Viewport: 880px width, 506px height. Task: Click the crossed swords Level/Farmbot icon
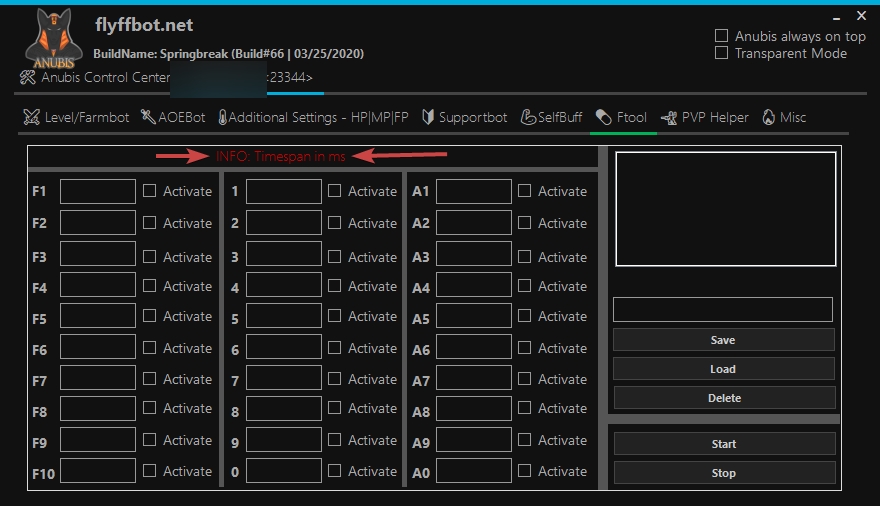[x=32, y=118]
